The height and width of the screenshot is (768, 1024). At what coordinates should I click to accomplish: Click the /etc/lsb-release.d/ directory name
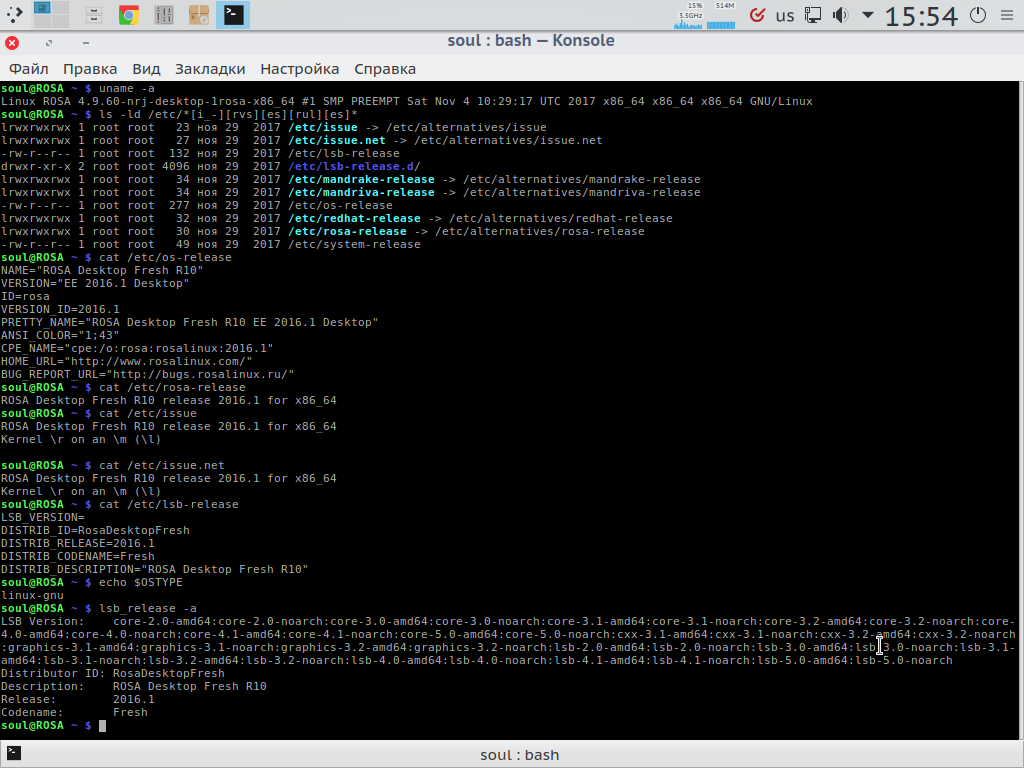(355, 167)
